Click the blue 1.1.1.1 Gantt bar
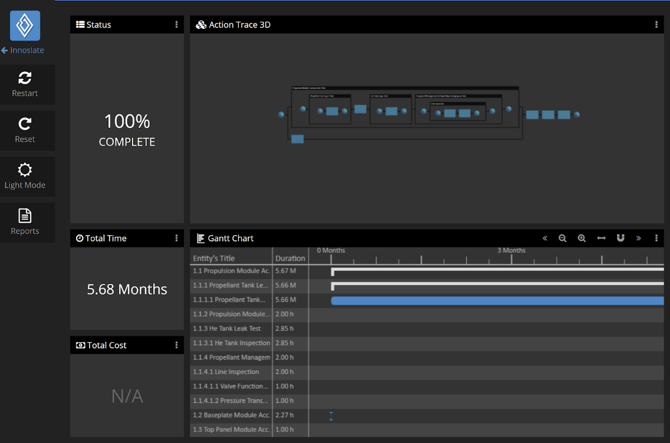This screenshot has width=670, height=443. tap(497, 301)
